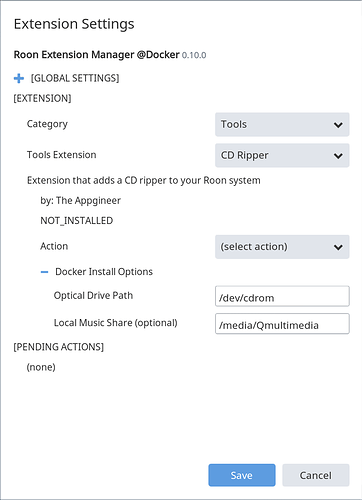Open the Tools Extension dropdown showing CD Ripper

click(x=282, y=155)
